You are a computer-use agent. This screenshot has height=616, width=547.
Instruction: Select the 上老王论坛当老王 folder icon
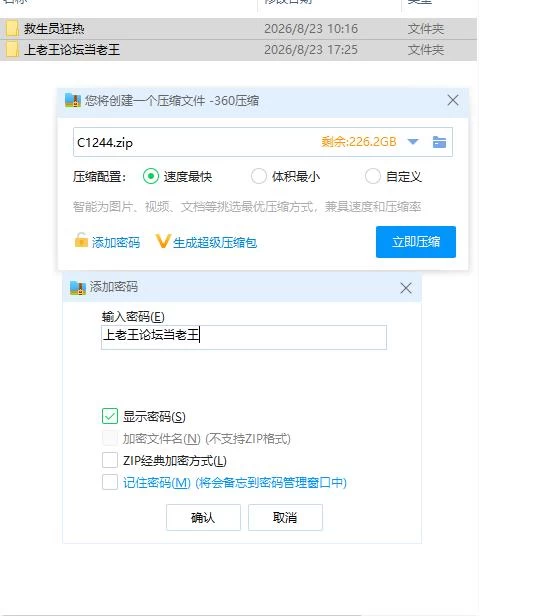click(x=12, y=50)
